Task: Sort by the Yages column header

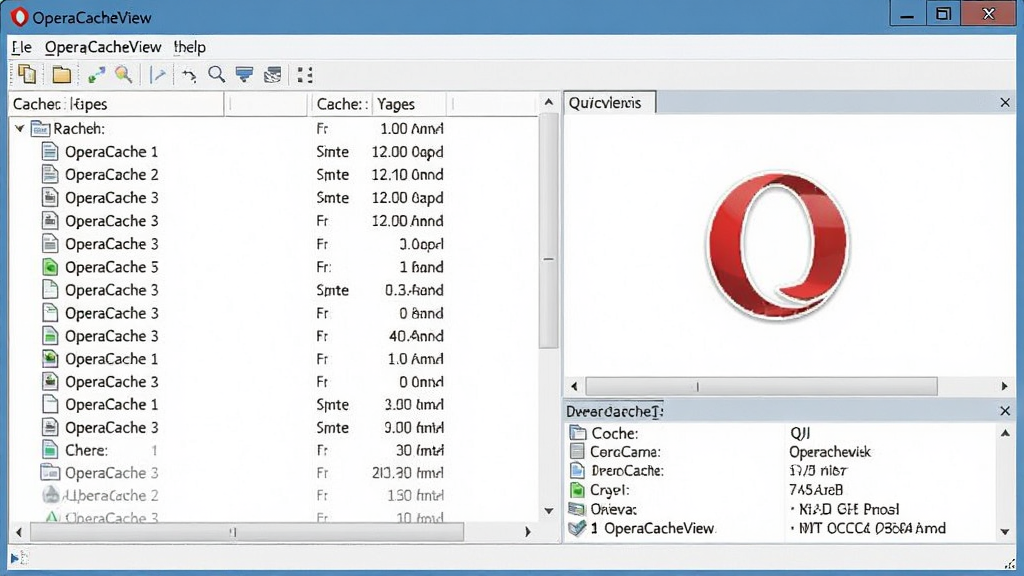Action: point(409,104)
